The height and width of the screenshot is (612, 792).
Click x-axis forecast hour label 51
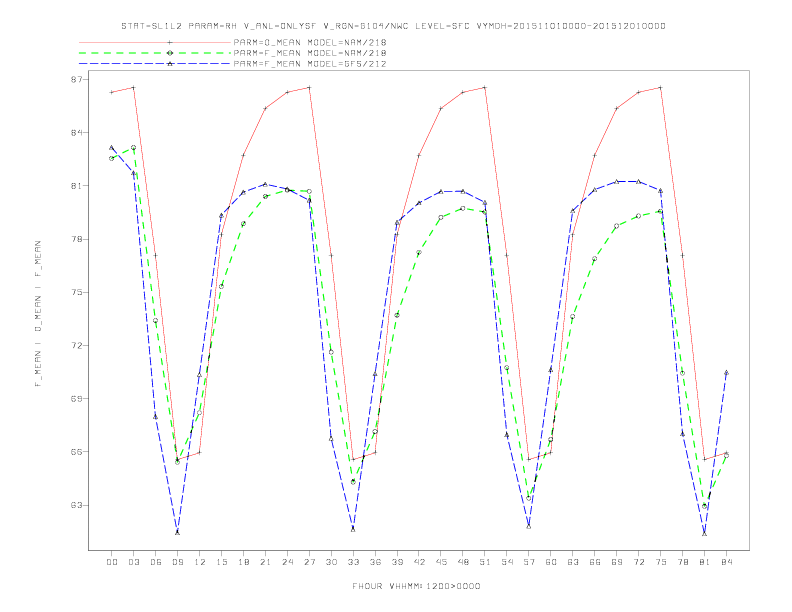coord(485,562)
